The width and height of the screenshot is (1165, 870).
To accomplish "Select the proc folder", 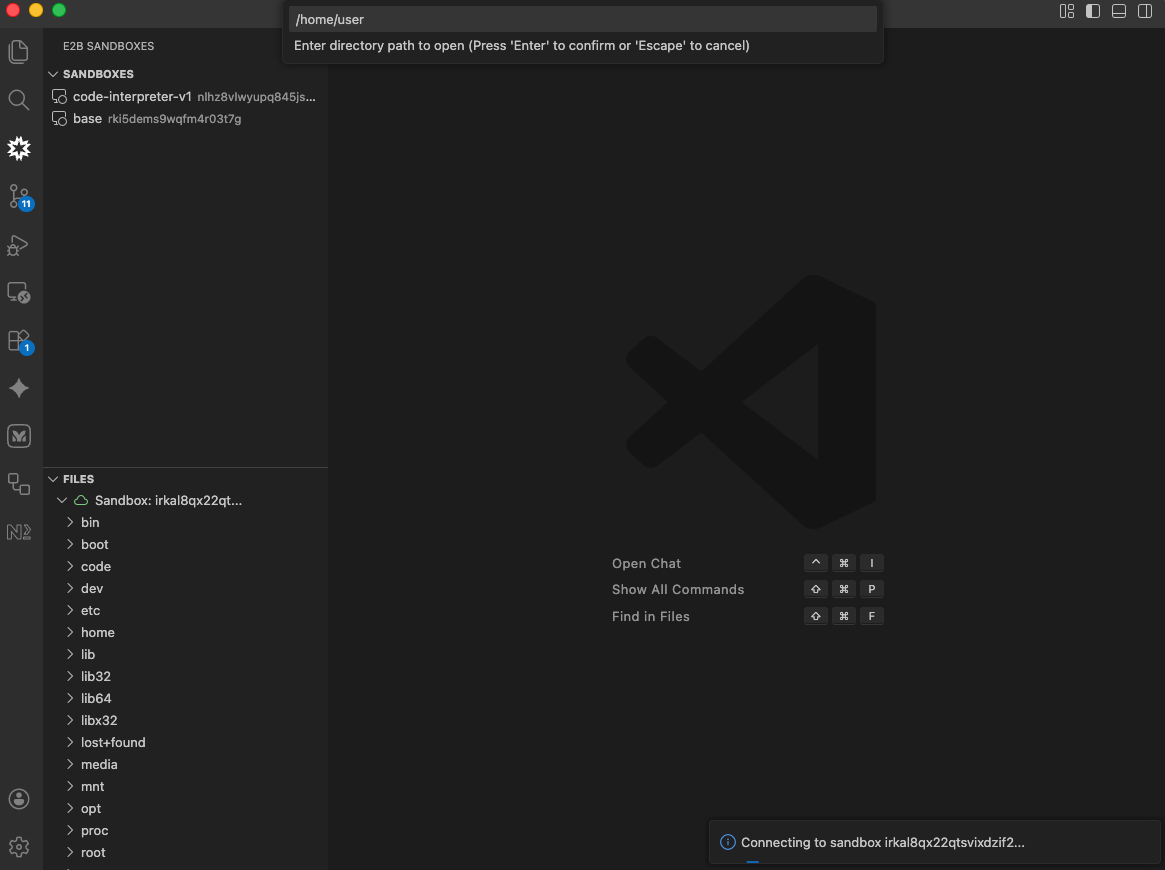I will 186,830.
